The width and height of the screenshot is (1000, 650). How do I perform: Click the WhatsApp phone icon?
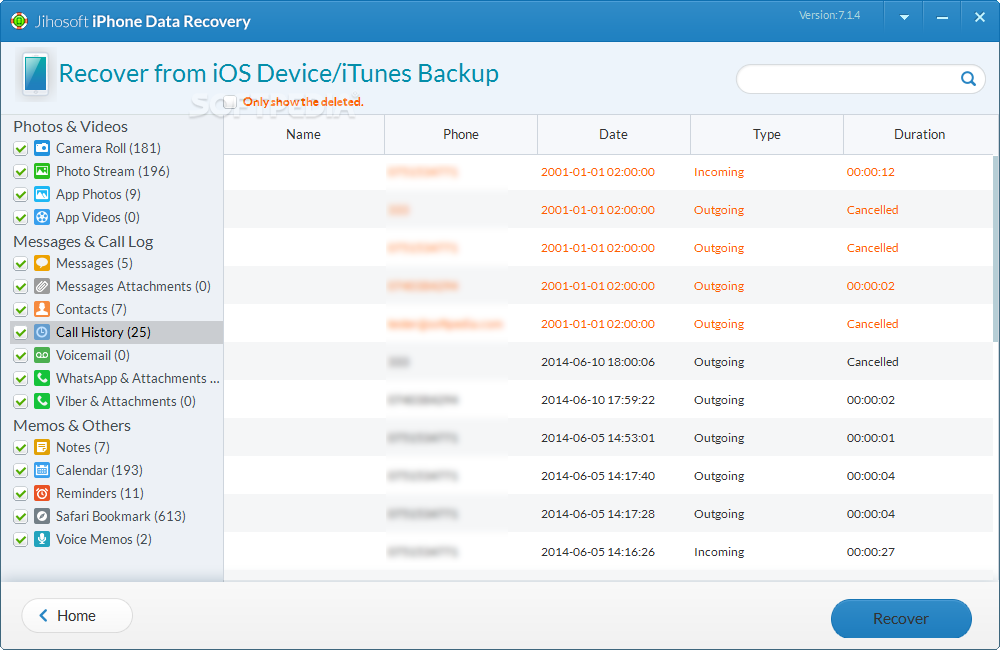tap(42, 378)
